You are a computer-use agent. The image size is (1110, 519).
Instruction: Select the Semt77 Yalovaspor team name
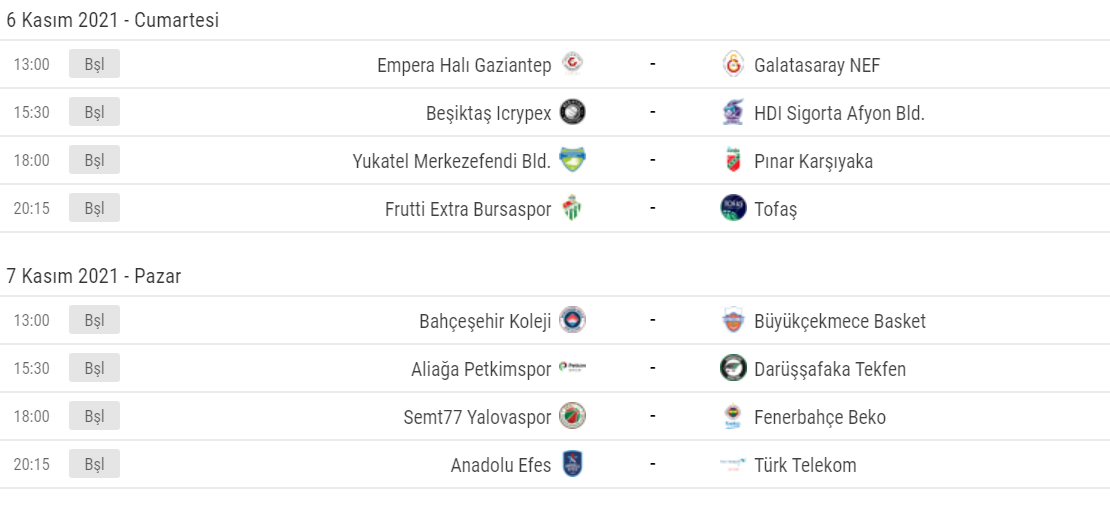coord(477,417)
